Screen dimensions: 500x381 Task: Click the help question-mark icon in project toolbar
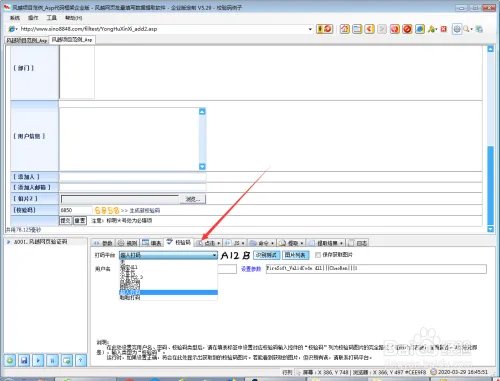pos(80,360)
